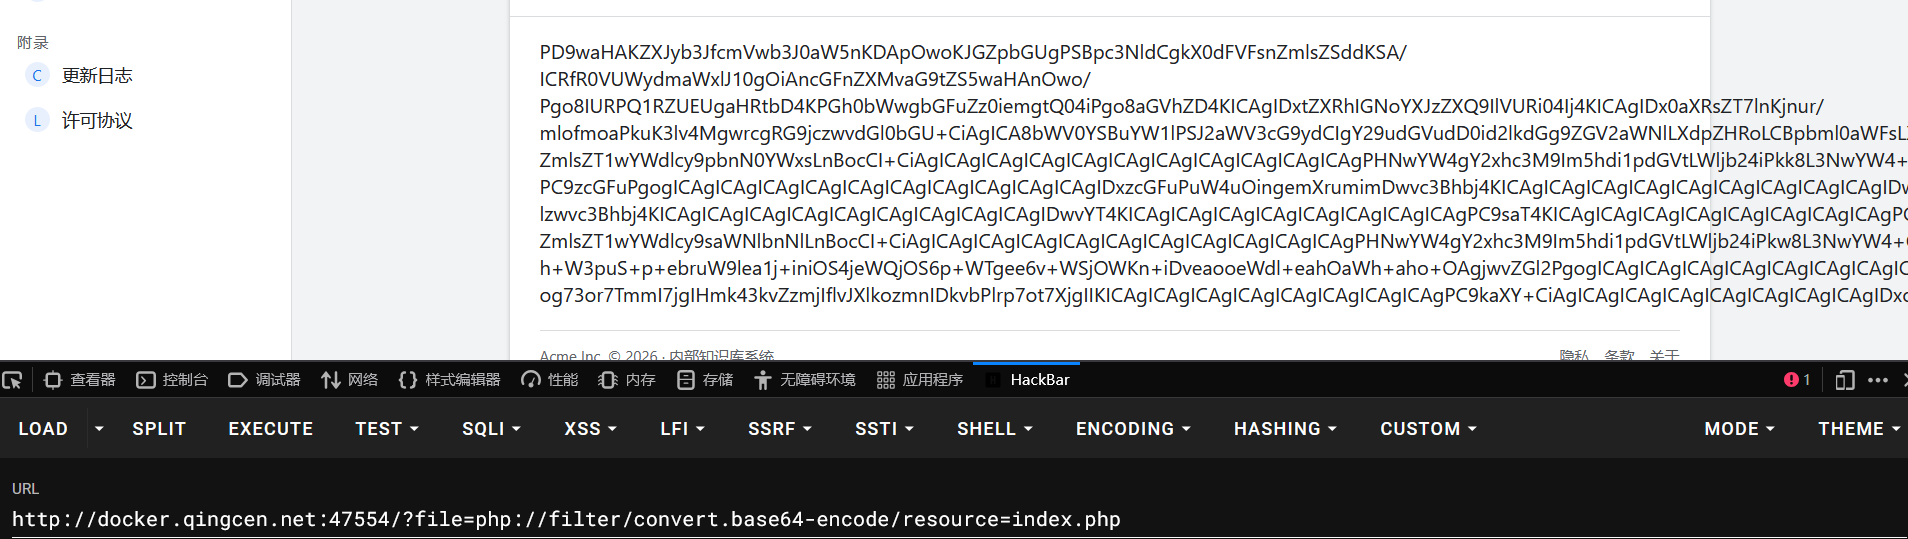This screenshot has width=1908, height=539.
Task: Open the SHELL dropdown menu
Action: [x=995, y=429]
